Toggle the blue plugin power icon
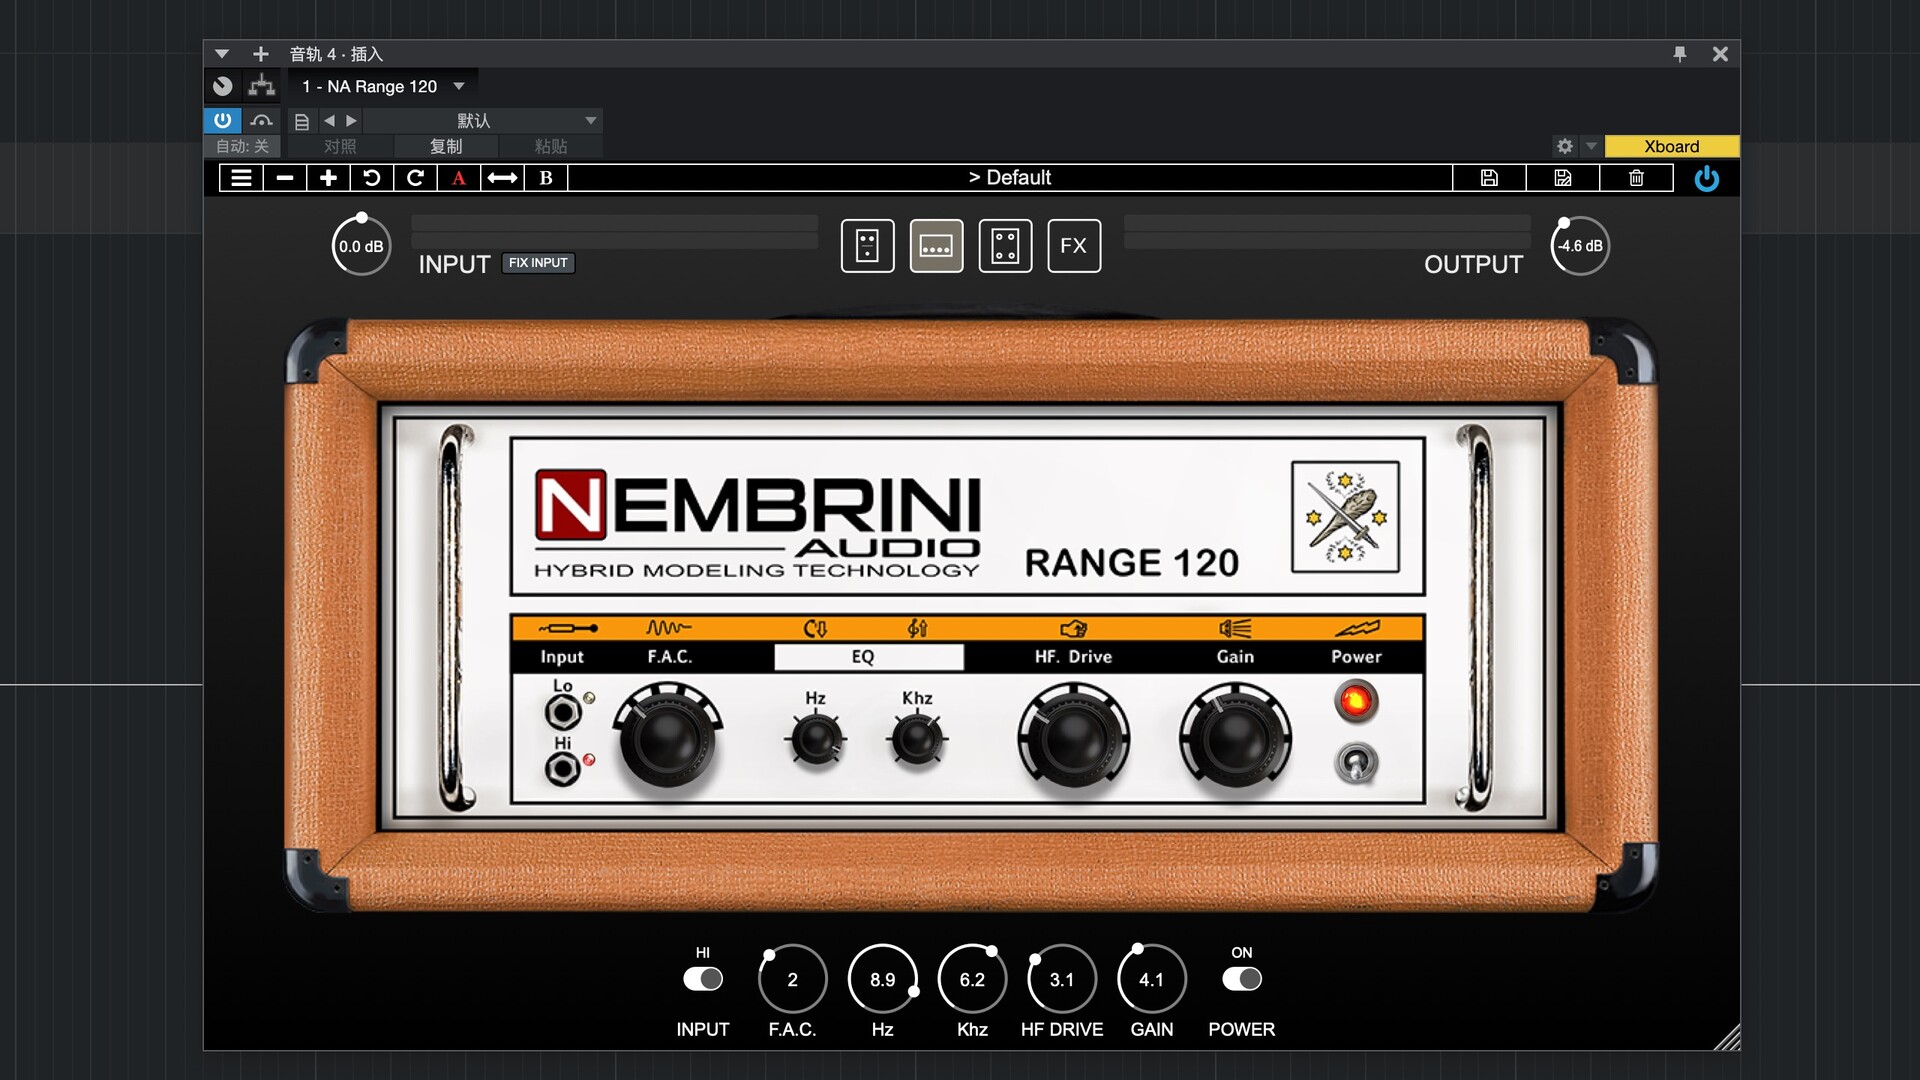The height and width of the screenshot is (1080, 1920). pos(1707,179)
